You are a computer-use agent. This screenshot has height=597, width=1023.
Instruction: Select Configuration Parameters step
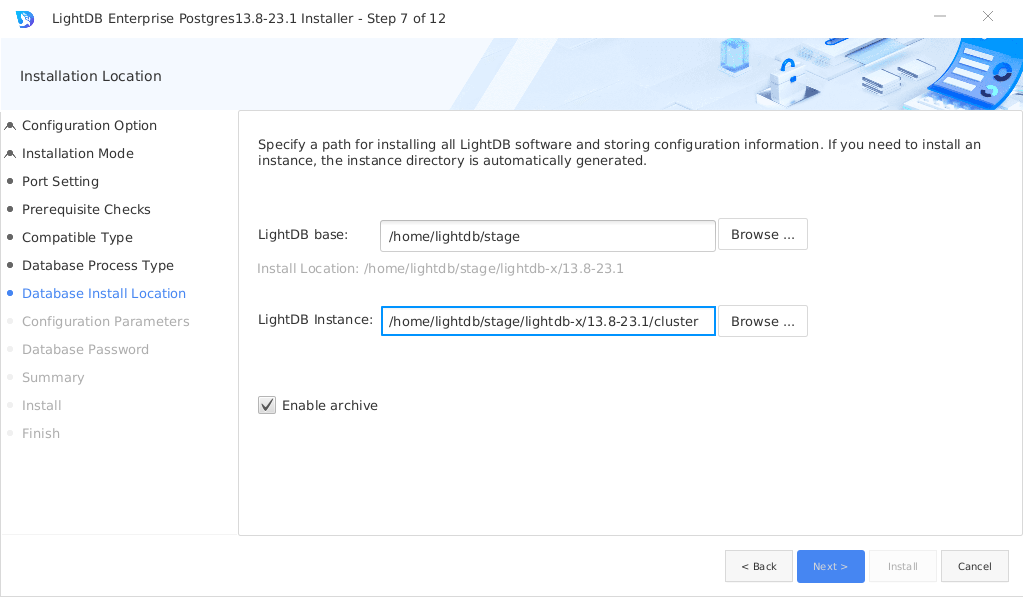106,322
